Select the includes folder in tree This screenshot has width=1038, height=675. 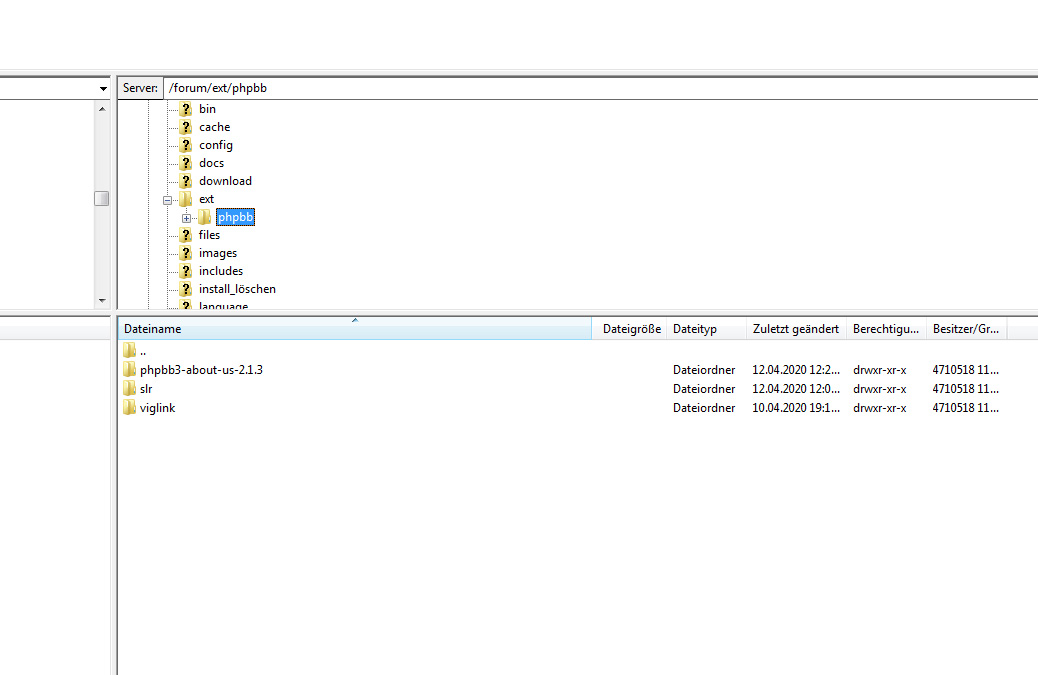point(221,271)
